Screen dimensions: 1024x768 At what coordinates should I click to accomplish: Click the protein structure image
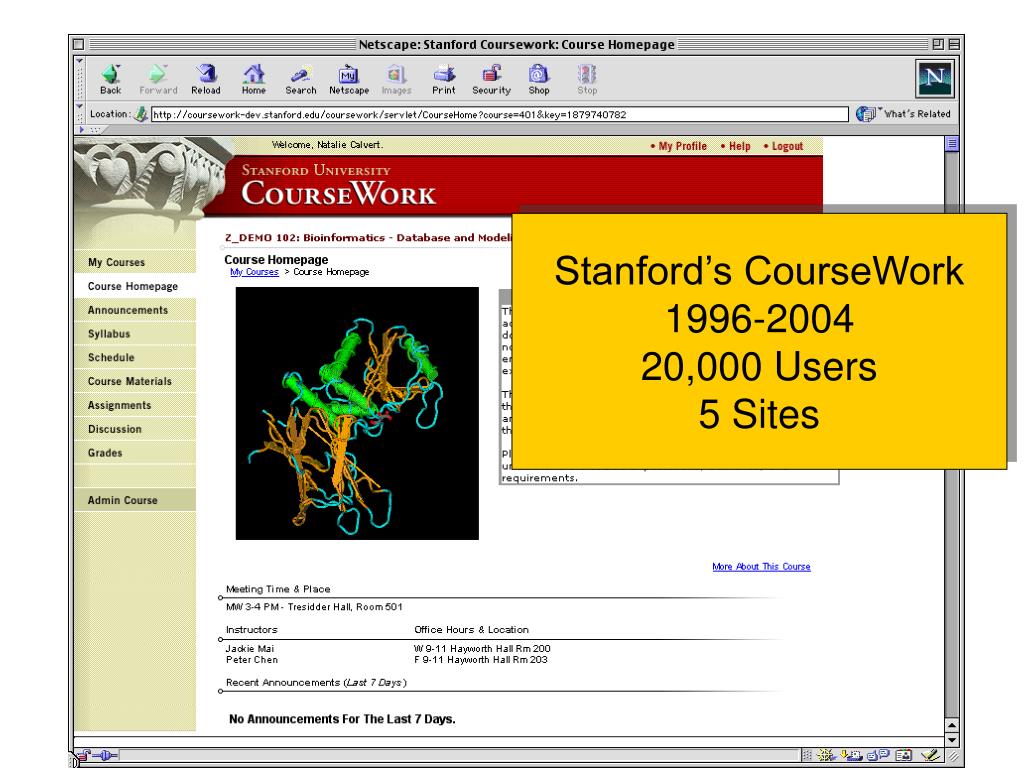pos(357,413)
